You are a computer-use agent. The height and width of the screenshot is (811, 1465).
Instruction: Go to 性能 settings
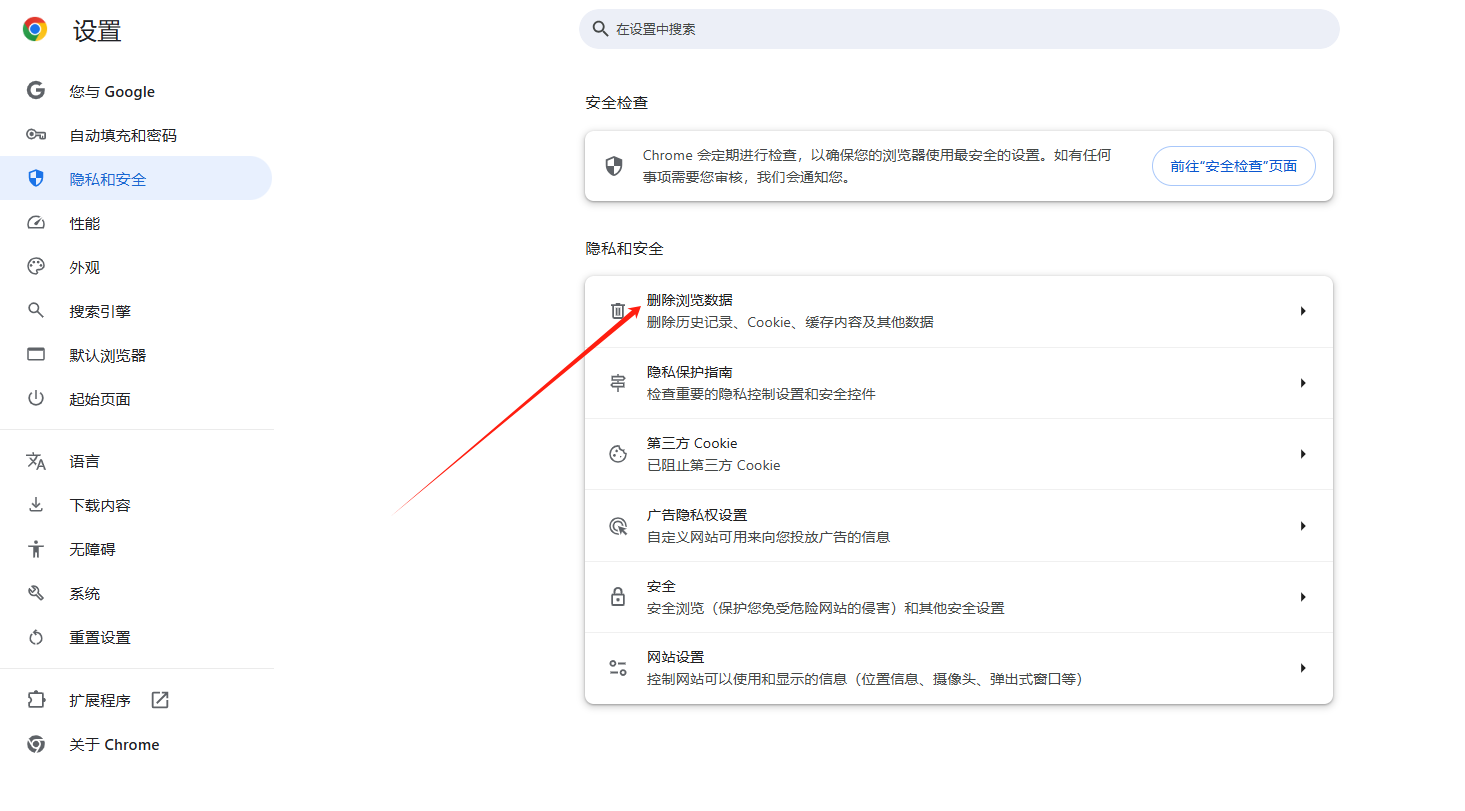(x=136, y=223)
